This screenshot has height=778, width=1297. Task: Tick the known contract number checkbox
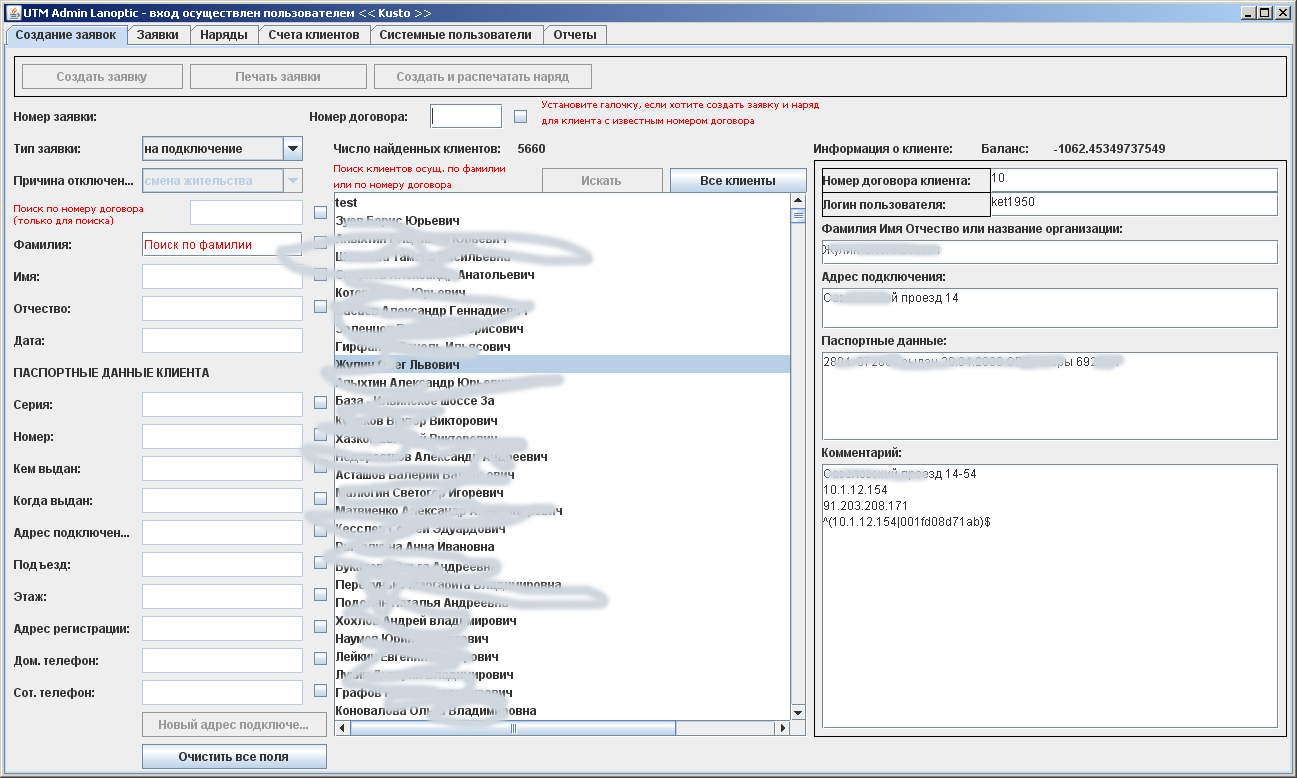[520, 116]
